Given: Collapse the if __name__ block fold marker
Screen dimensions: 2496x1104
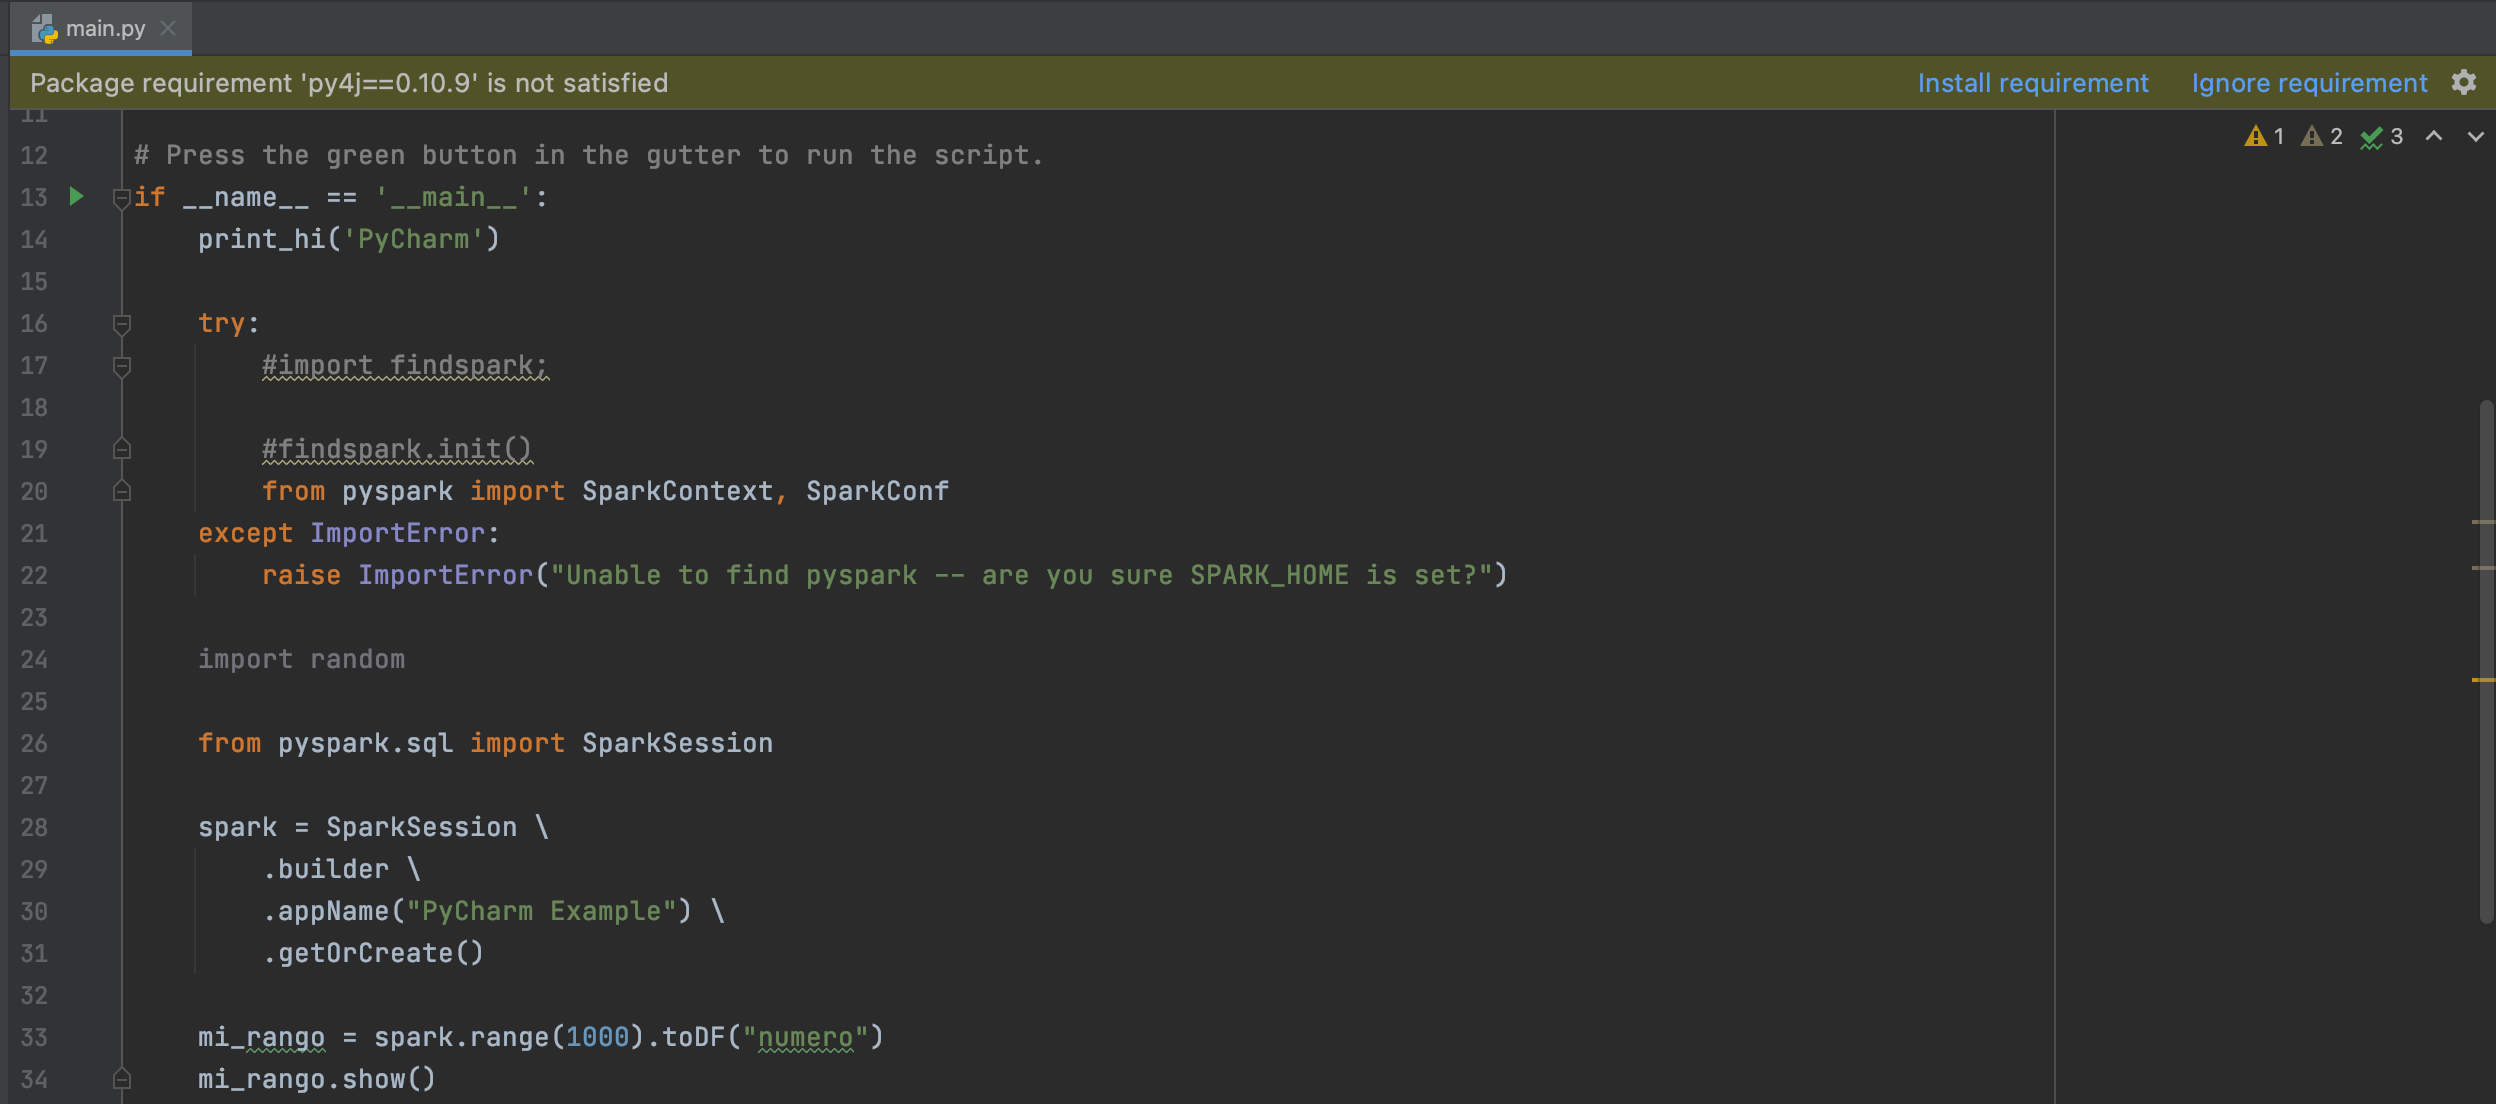Looking at the screenshot, I should pyautogui.click(x=122, y=198).
